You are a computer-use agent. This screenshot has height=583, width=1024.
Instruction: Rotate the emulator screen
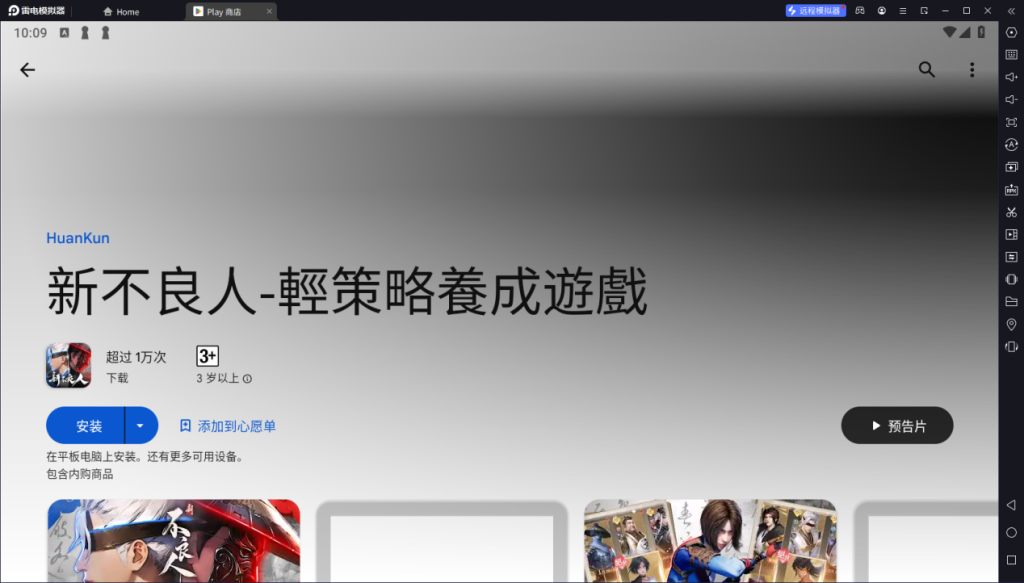click(1011, 347)
